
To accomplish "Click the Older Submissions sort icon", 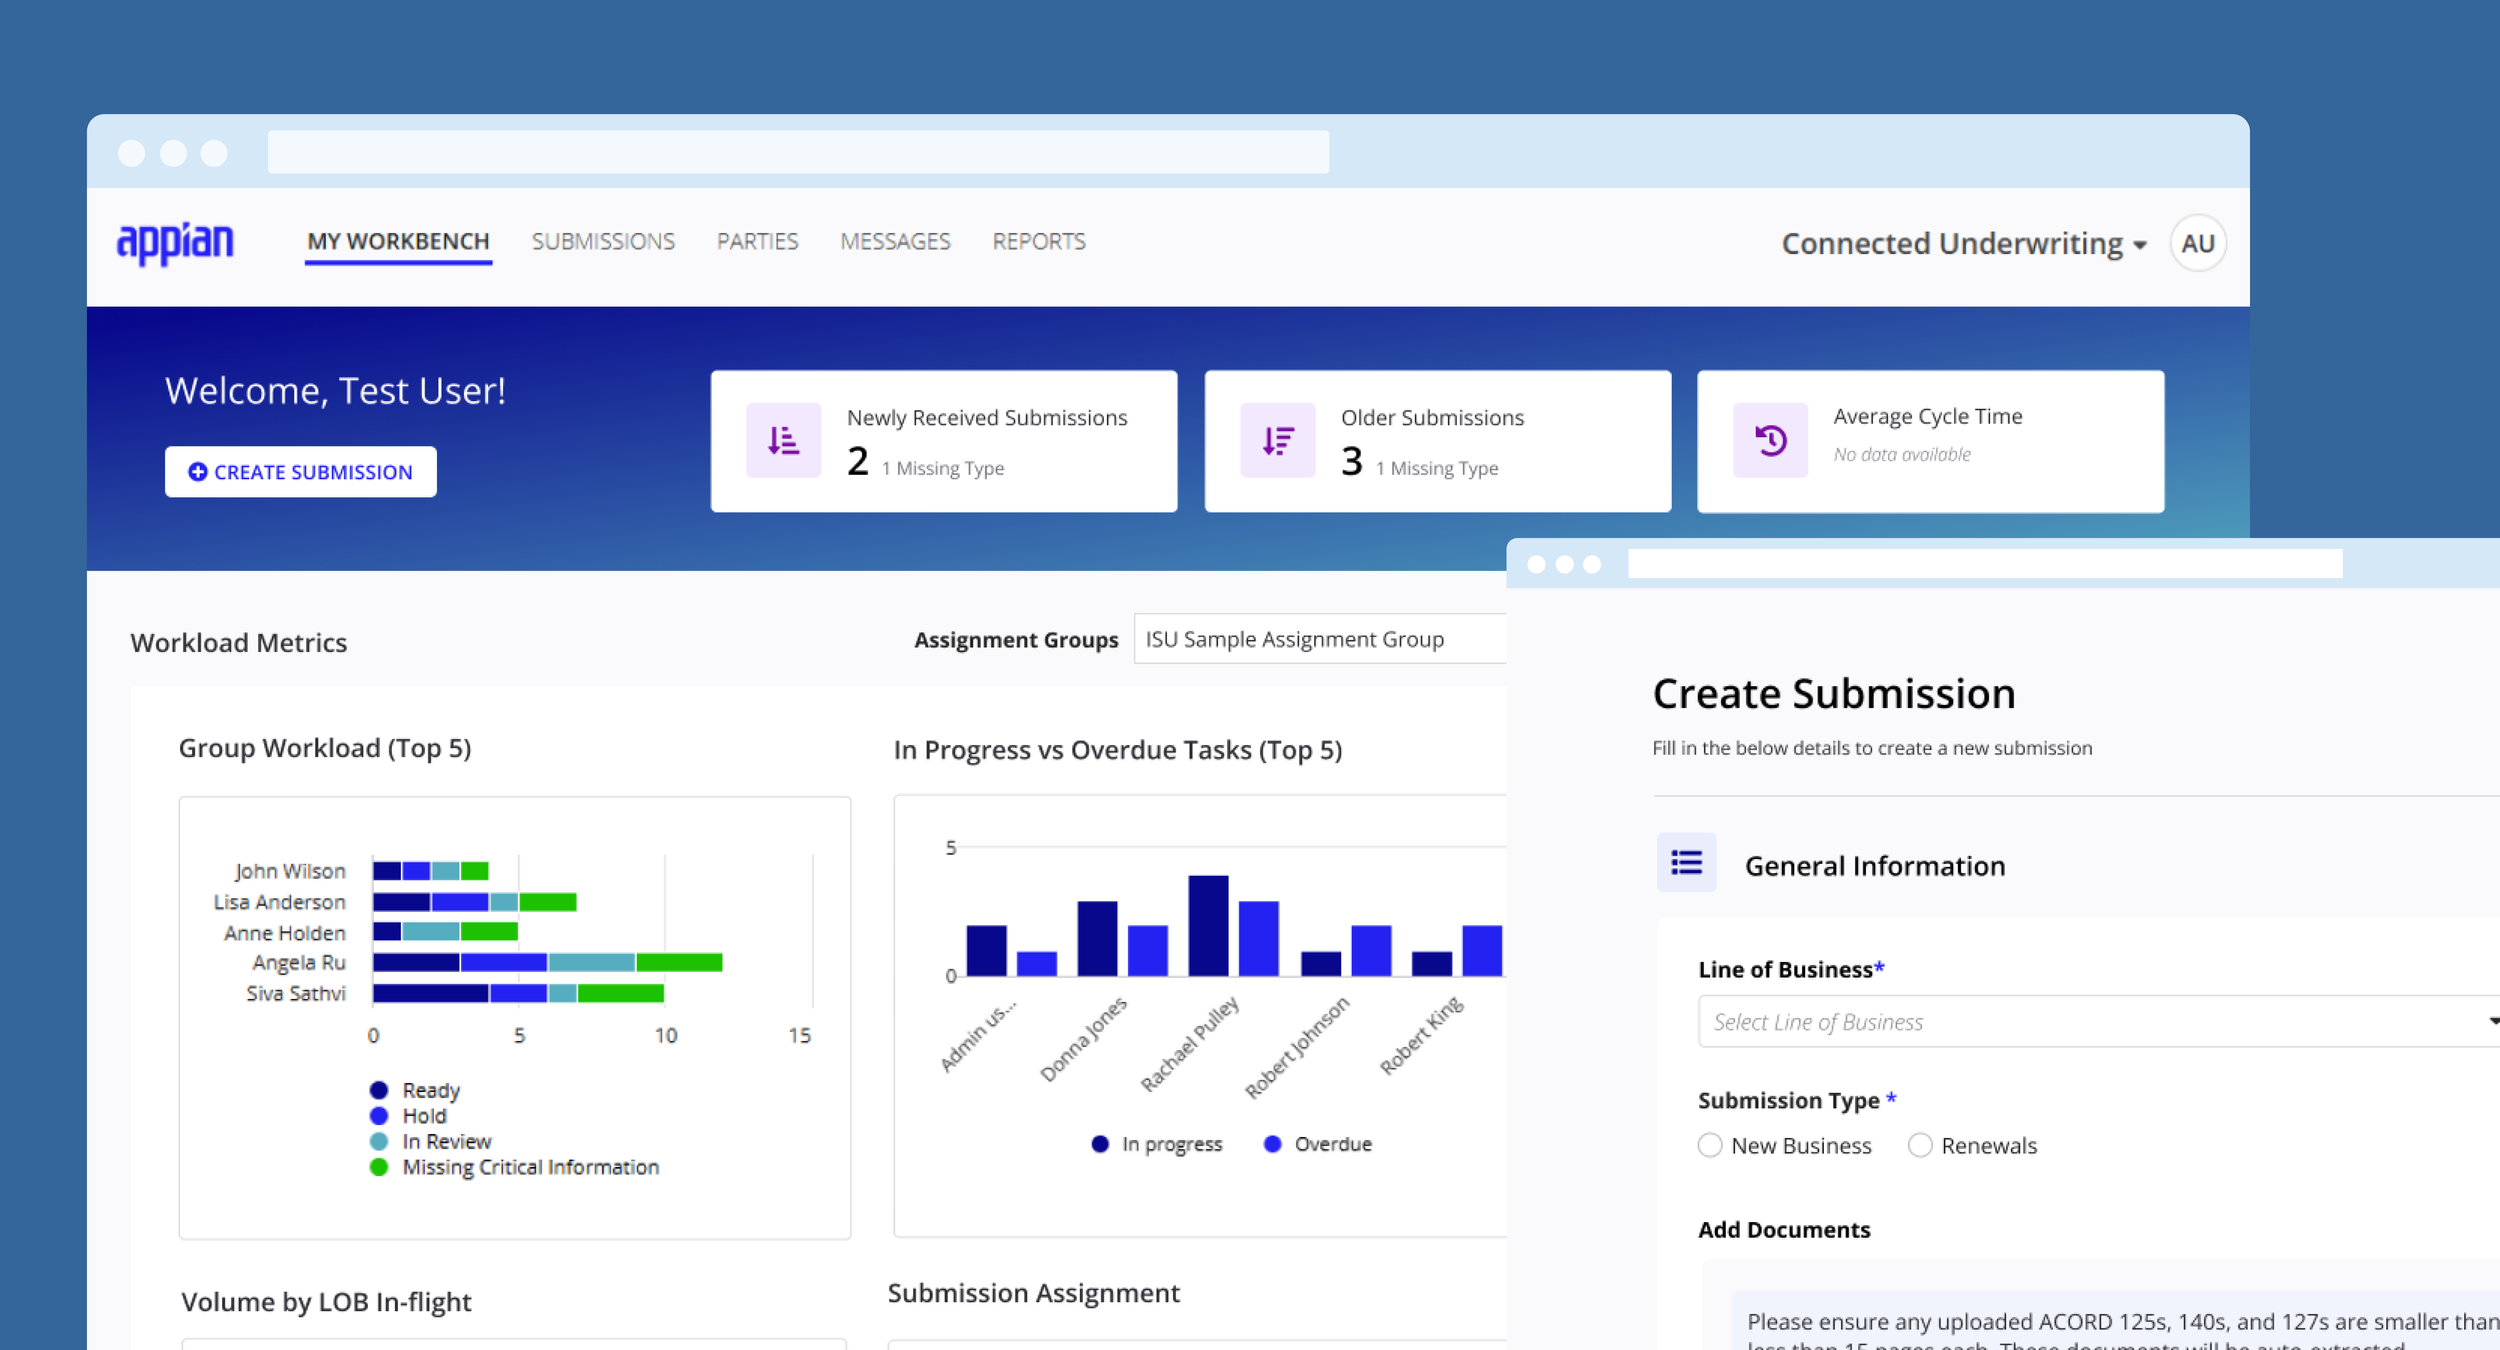I will point(1277,440).
